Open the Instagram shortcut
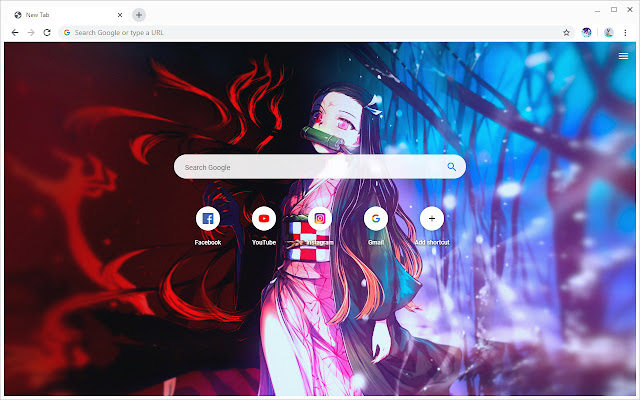Image resolution: width=640 pixels, height=400 pixels. [x=320, y=219]
